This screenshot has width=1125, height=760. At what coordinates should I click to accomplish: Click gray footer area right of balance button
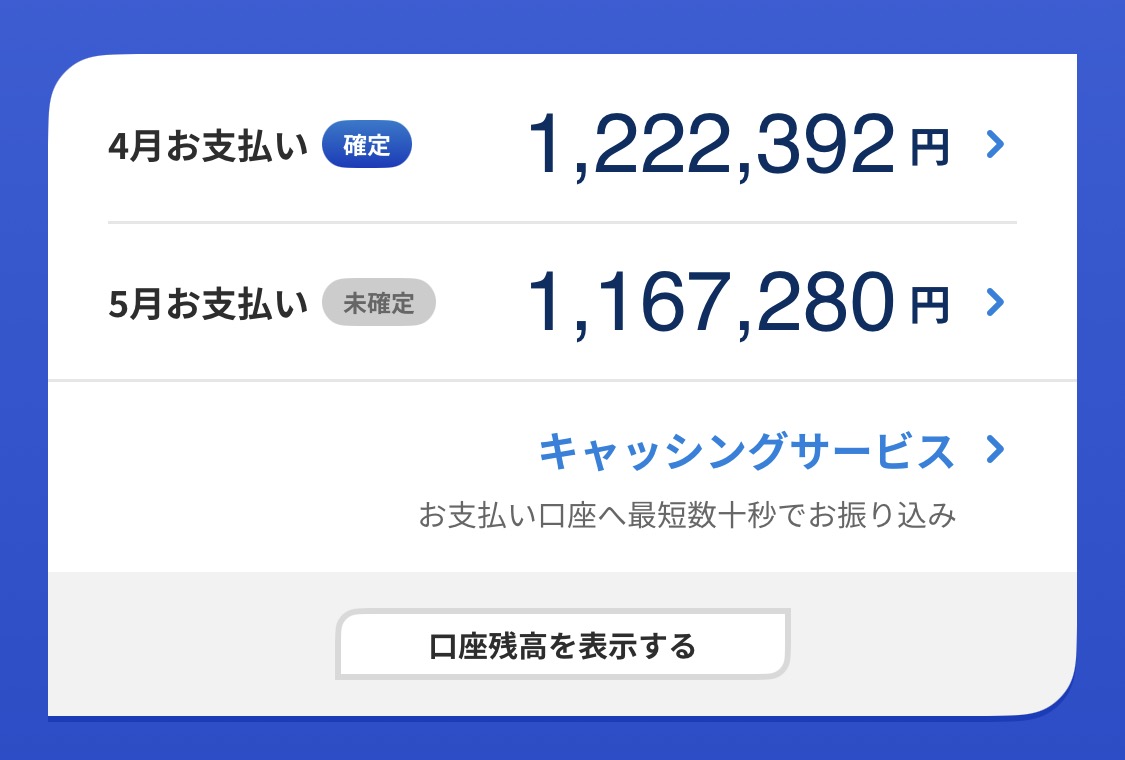(x=930, y=644)
